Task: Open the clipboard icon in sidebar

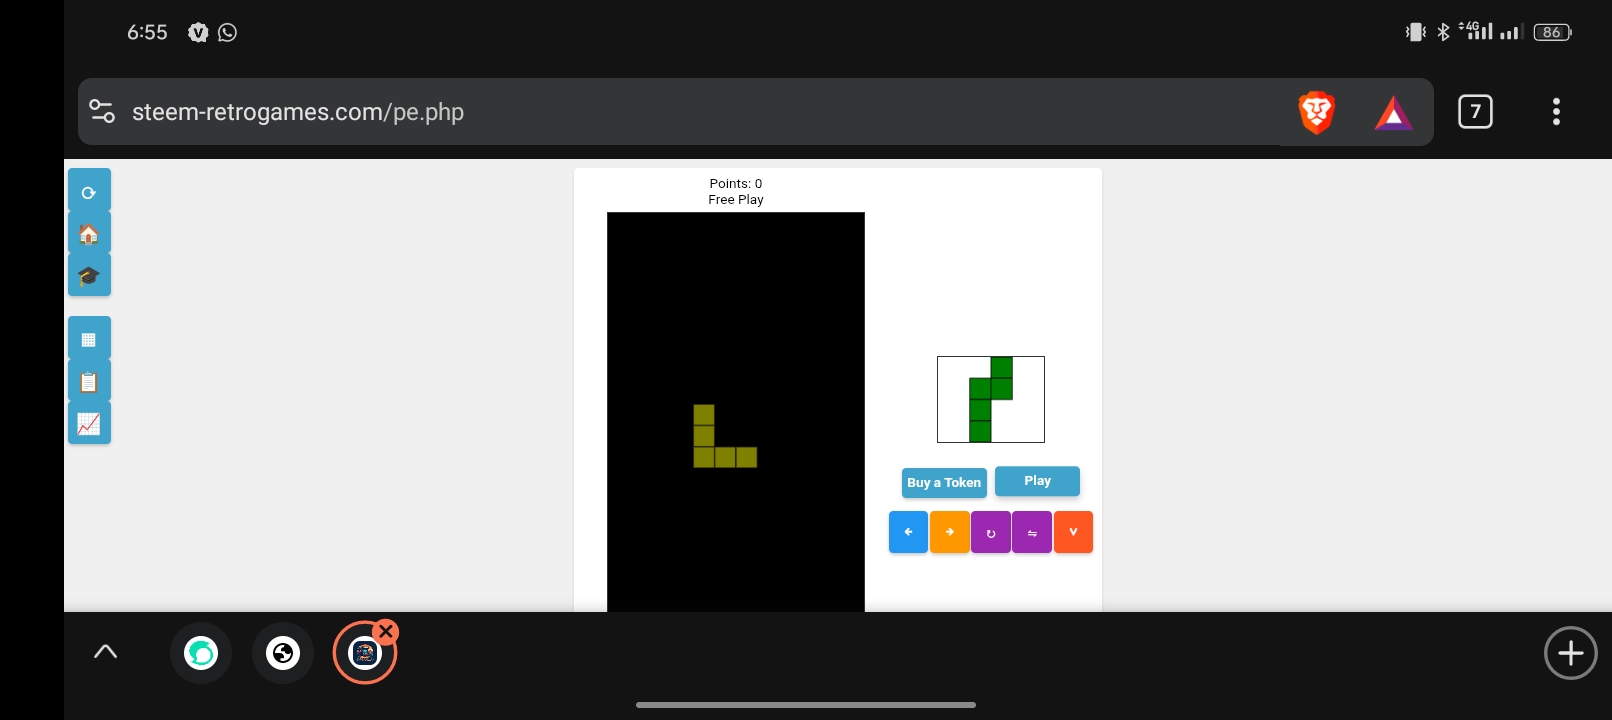Action: (x=89, y=381)
